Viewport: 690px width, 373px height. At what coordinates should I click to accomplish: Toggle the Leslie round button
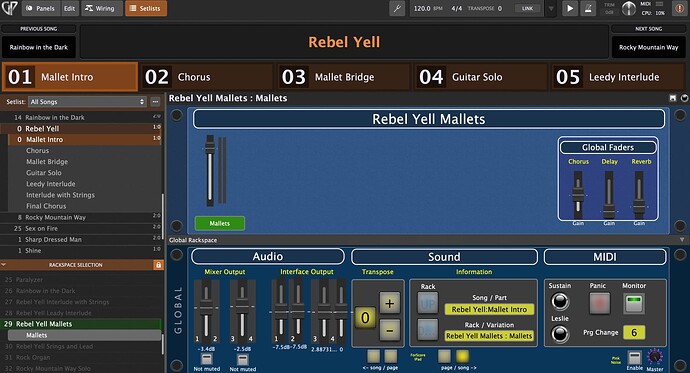click(x=560, y=334)
